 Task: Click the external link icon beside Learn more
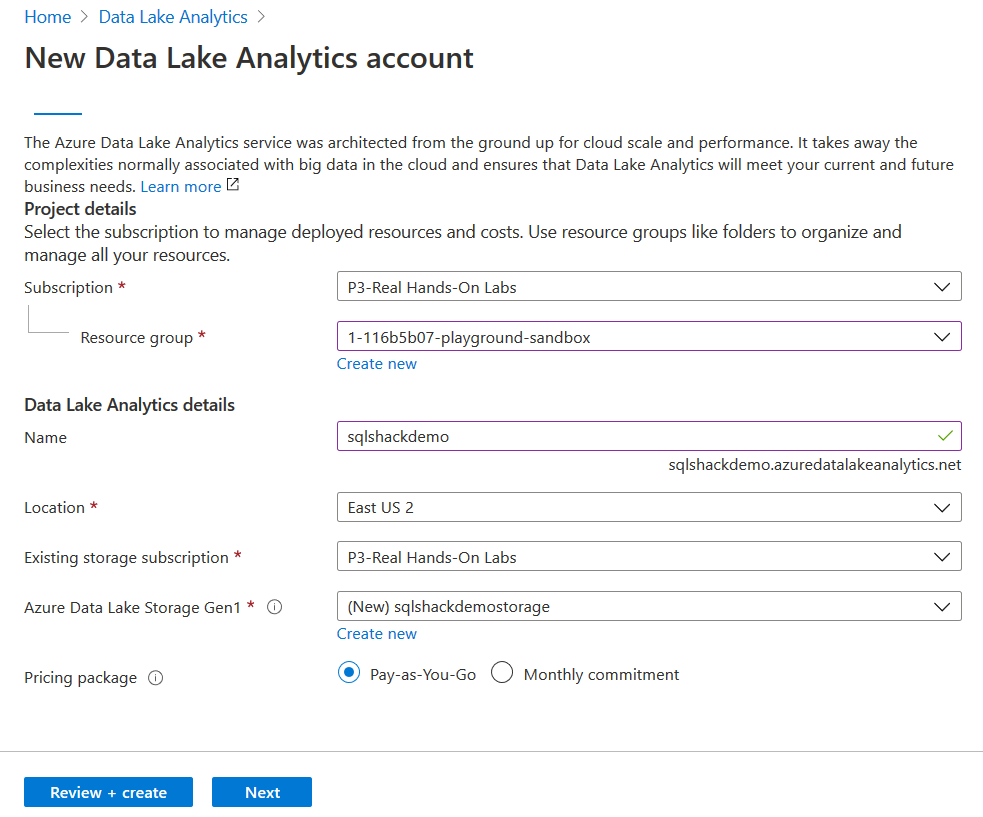click(233, 186)
